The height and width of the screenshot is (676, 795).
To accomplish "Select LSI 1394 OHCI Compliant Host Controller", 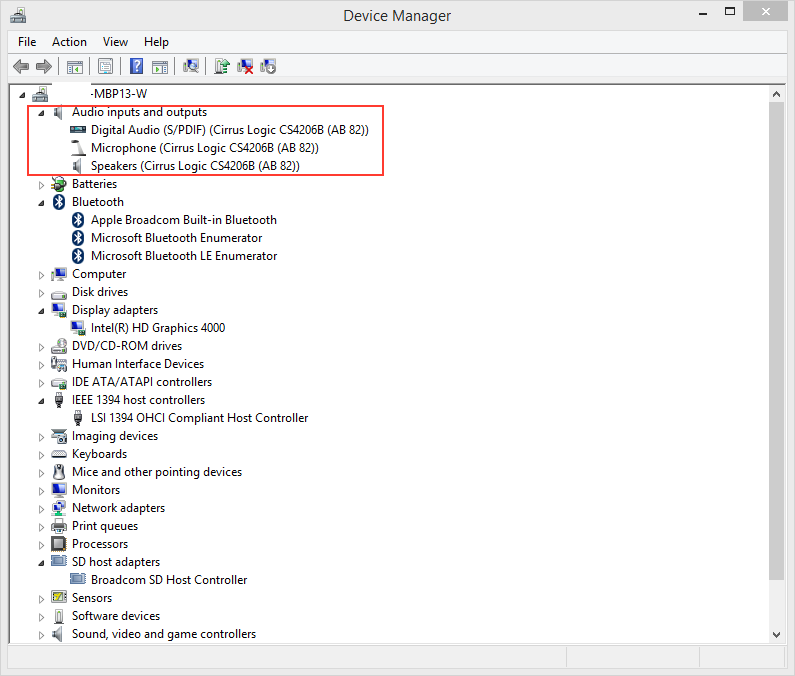I will pyautogui.click(x=199, y=418).
